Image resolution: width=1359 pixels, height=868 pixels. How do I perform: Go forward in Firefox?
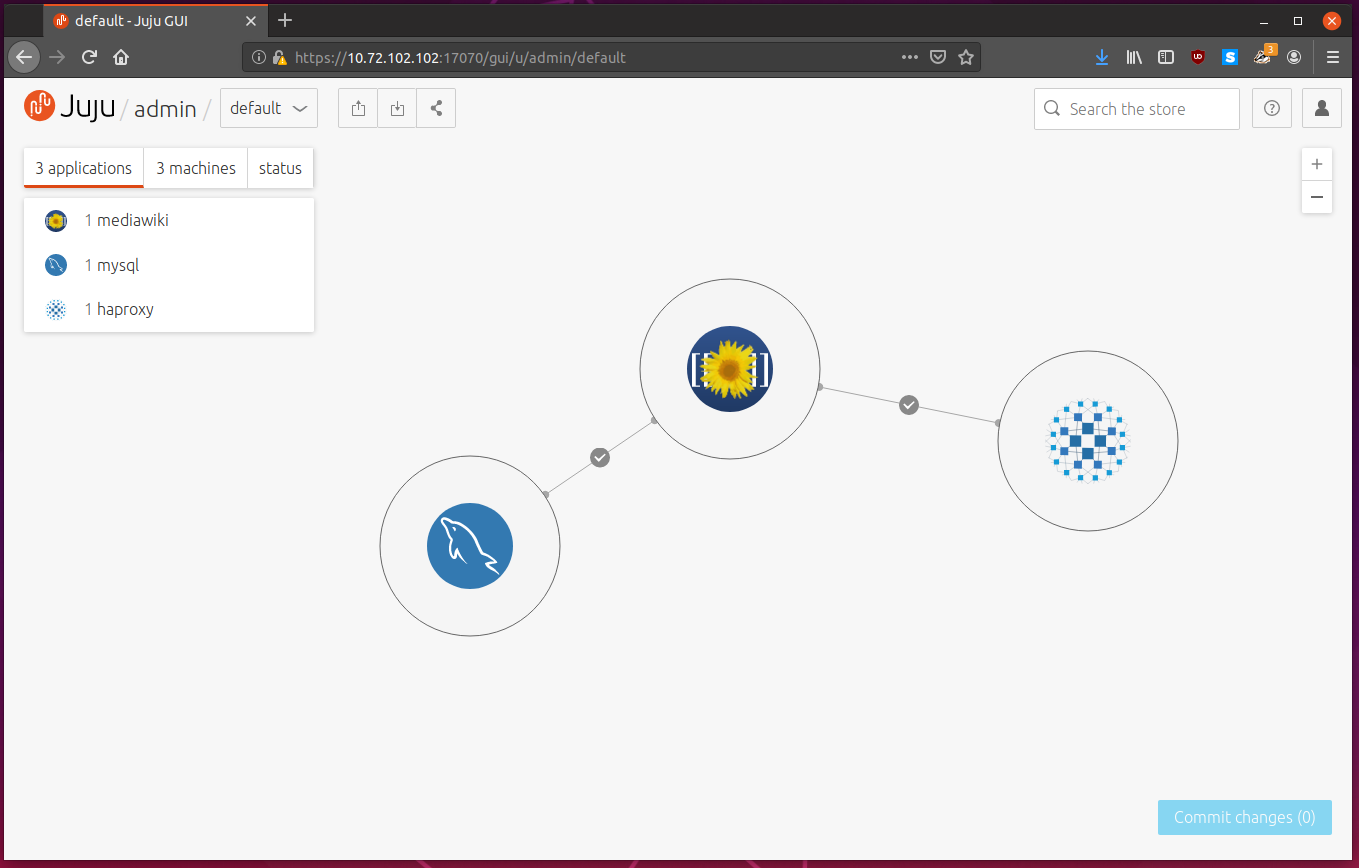[x=57, y=57]
